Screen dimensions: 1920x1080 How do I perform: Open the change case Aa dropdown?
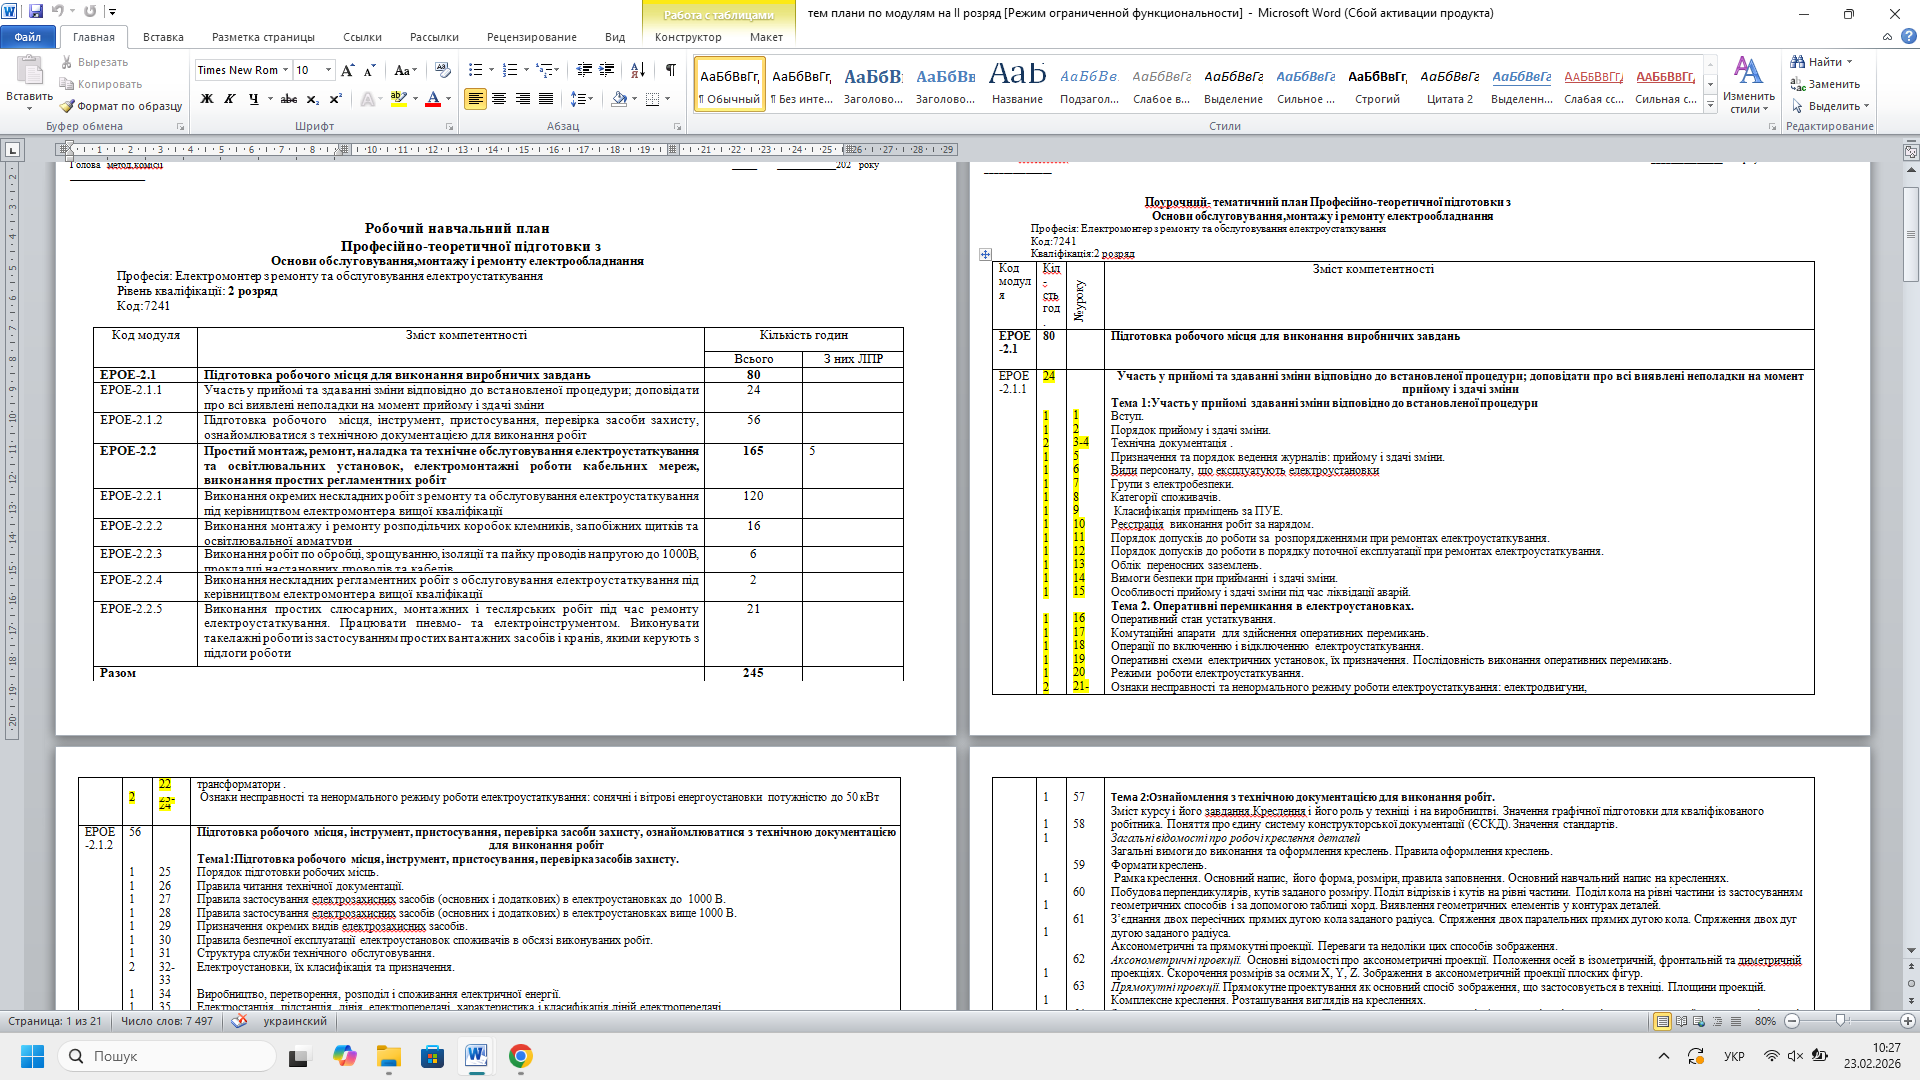click(x=404, y=70)
